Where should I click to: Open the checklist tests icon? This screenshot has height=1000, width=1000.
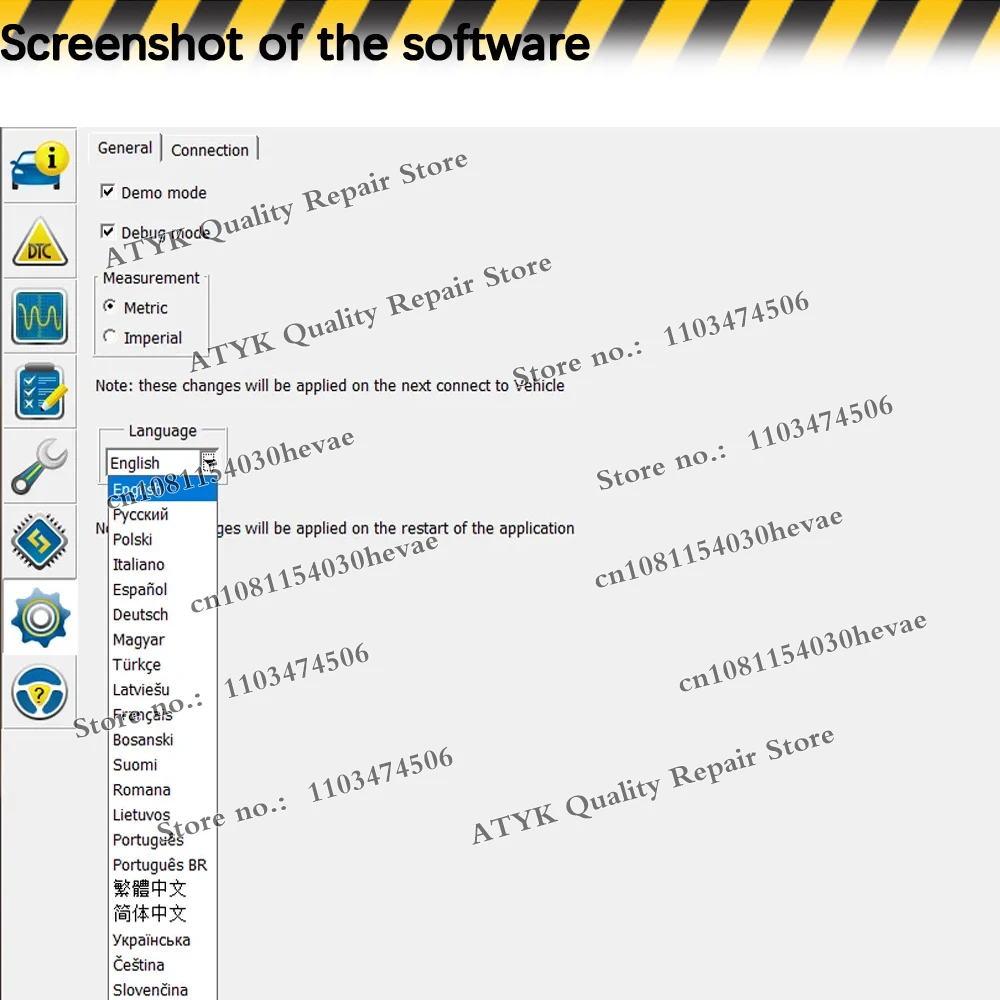[40, 392]
